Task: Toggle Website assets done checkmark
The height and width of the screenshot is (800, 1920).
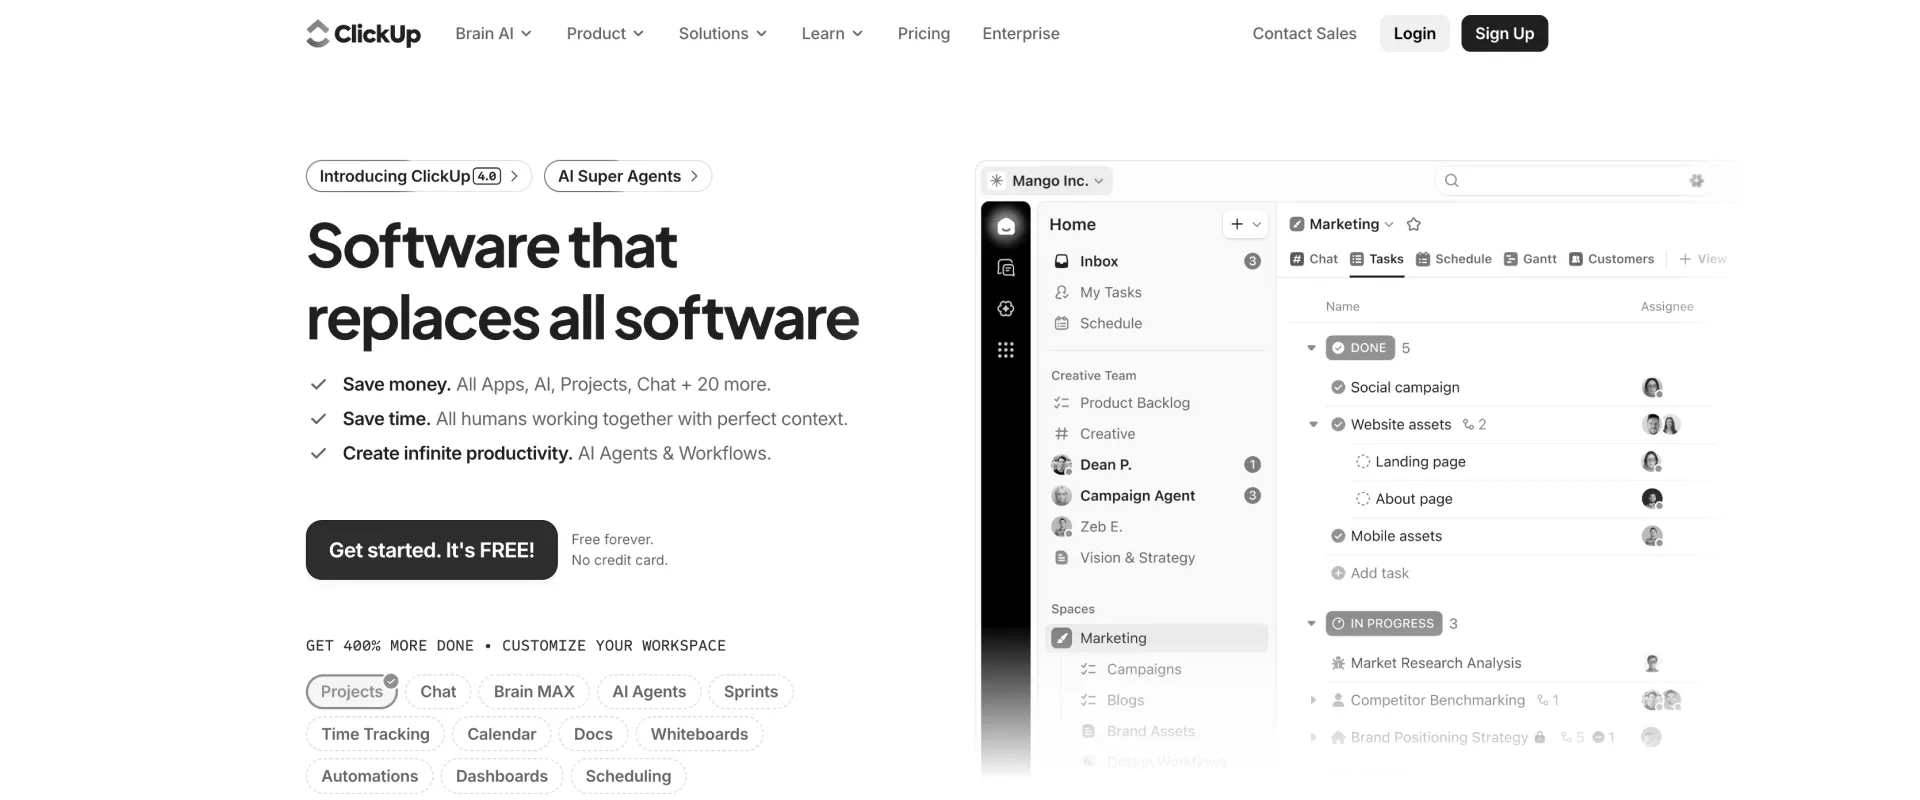Action: pyautogui.click(x=1338, y=424)
